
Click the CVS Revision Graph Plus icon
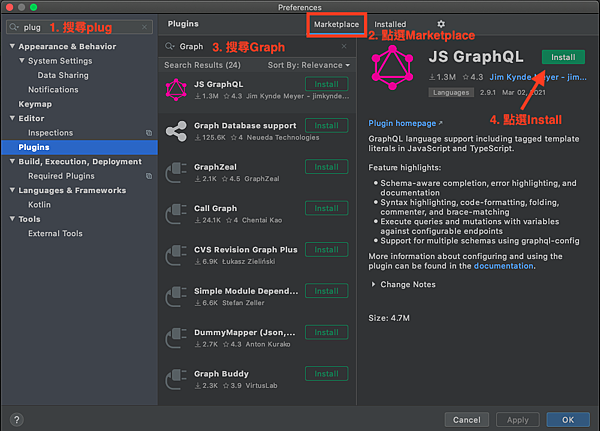click(176, 255)
